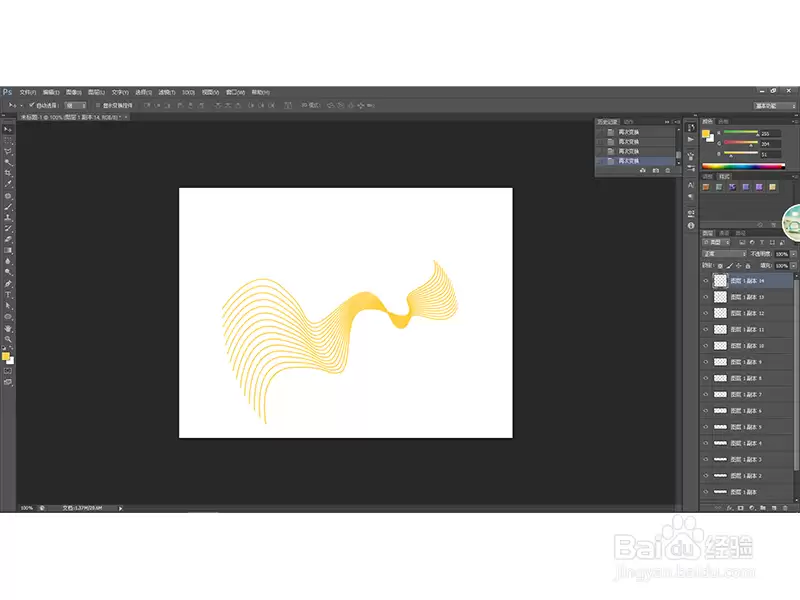Click thumbnail of layer 图层 1 副本 11

pyautogui.click(x=720, y=330)
